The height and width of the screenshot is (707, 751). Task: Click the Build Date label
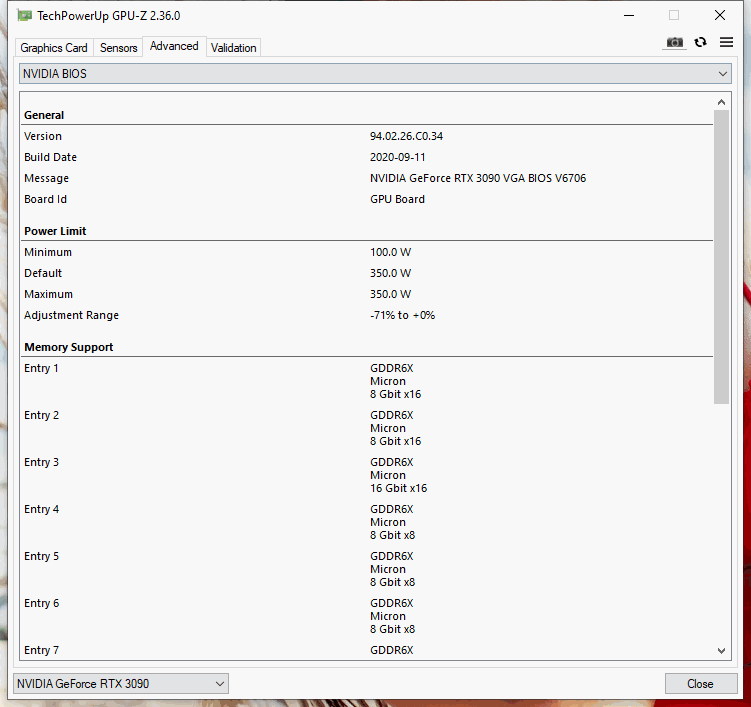[50, 157]
